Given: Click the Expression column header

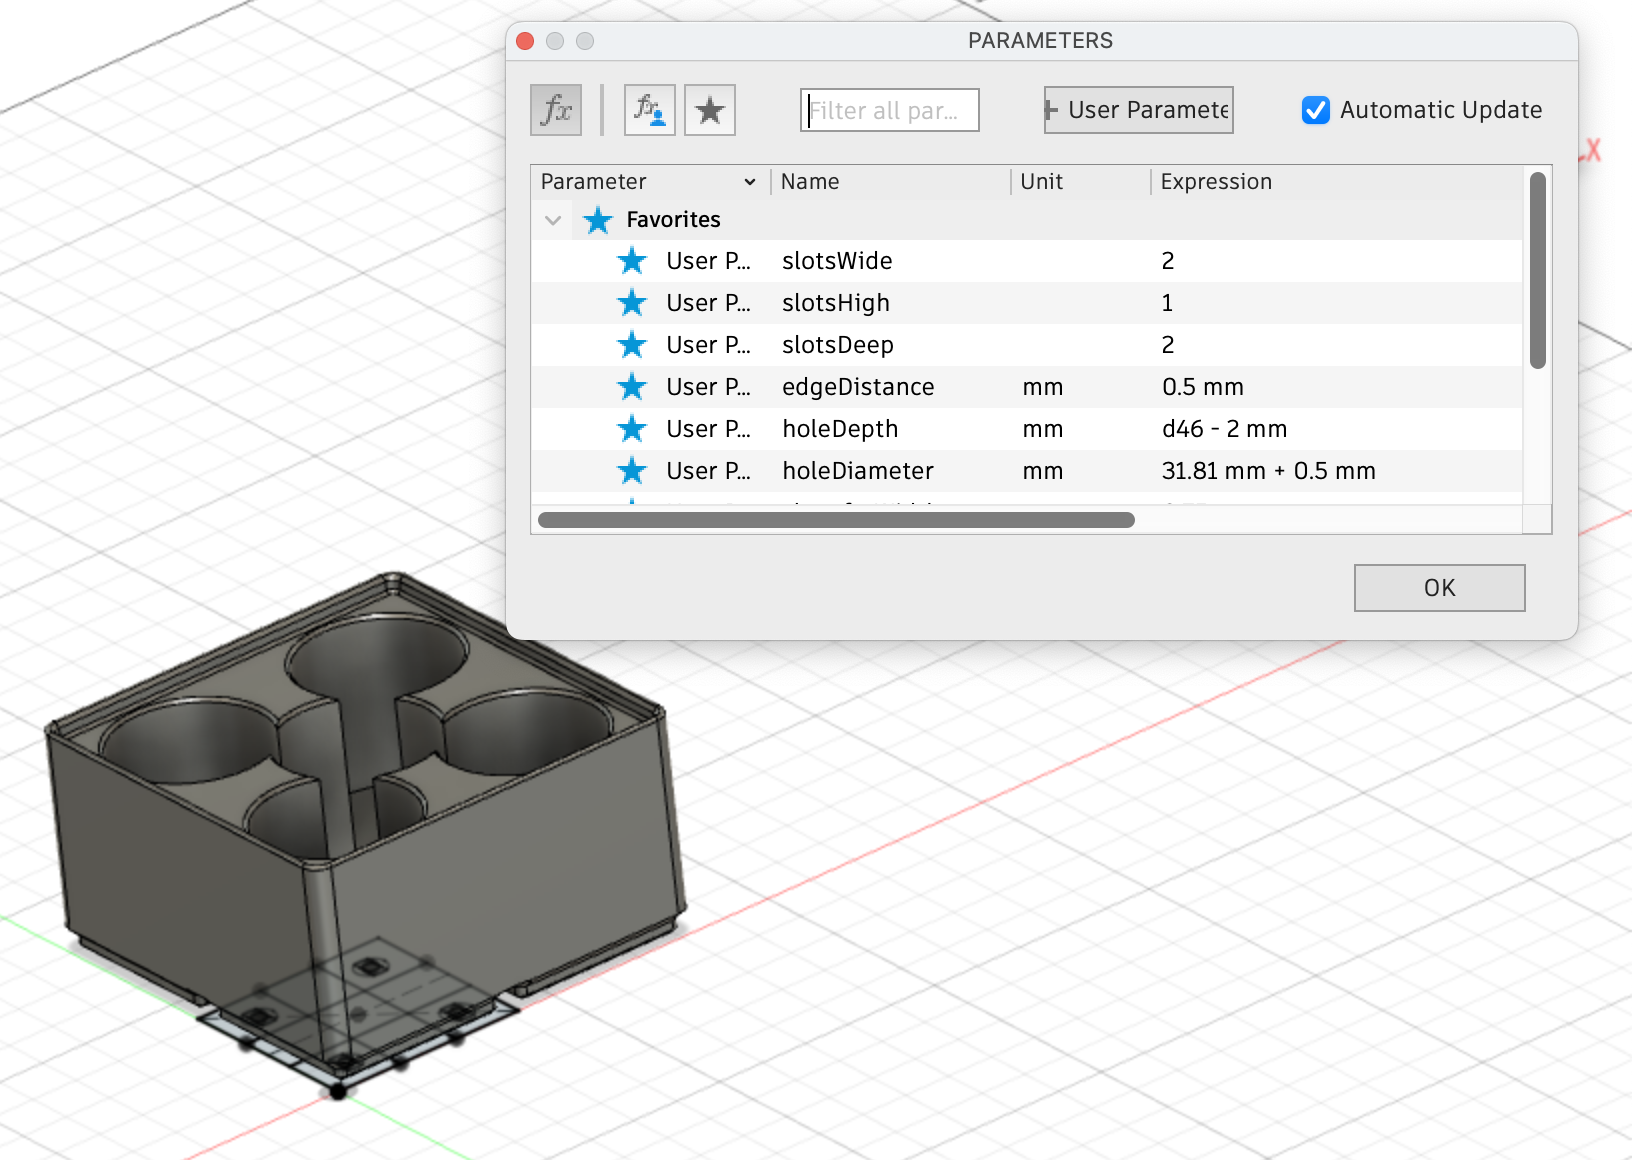Looking at the screenshot, I should pyautogui.click(x=1216, y=182).
